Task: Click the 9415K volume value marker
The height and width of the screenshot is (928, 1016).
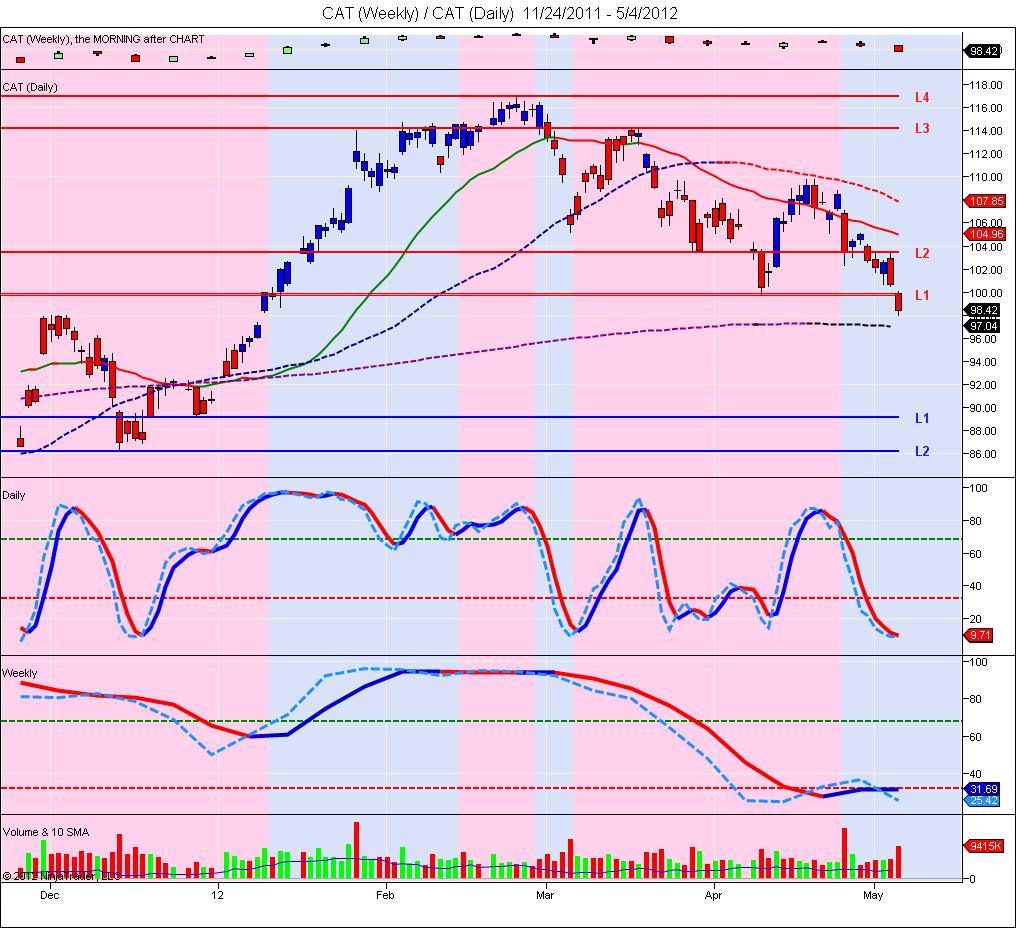Action: (985, 846)
